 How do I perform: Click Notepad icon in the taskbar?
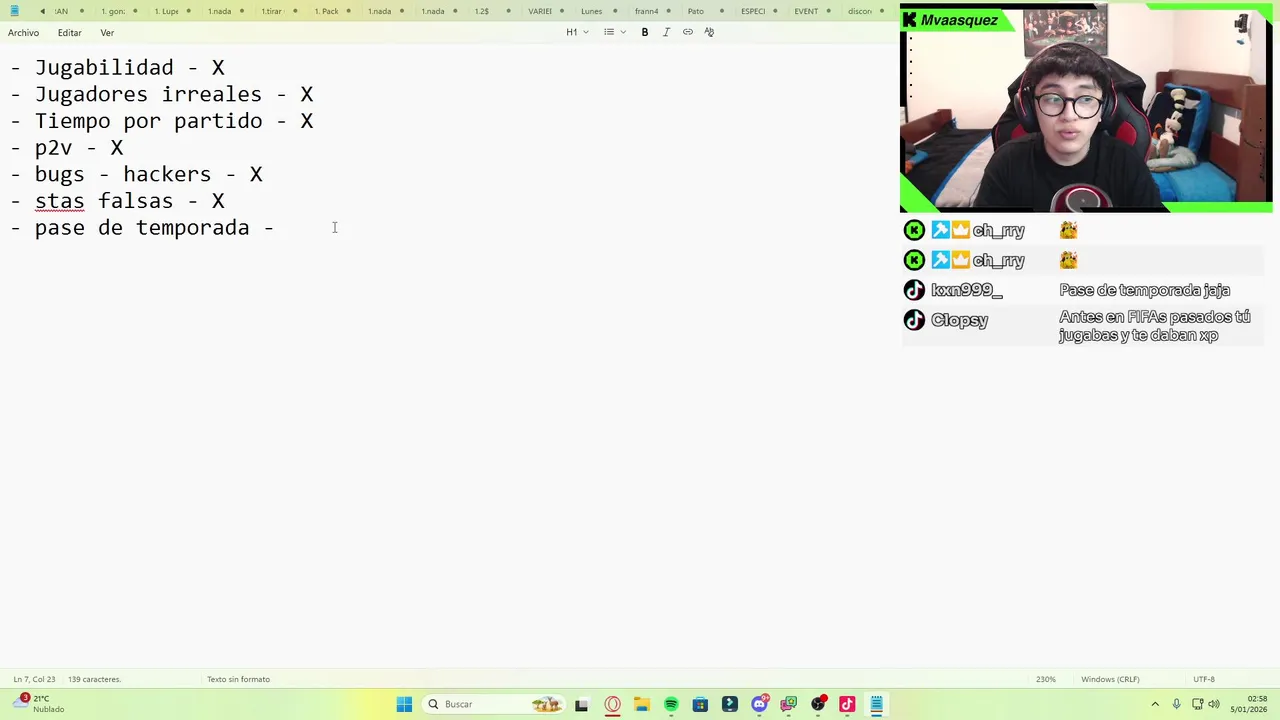(x=876, y=704)
